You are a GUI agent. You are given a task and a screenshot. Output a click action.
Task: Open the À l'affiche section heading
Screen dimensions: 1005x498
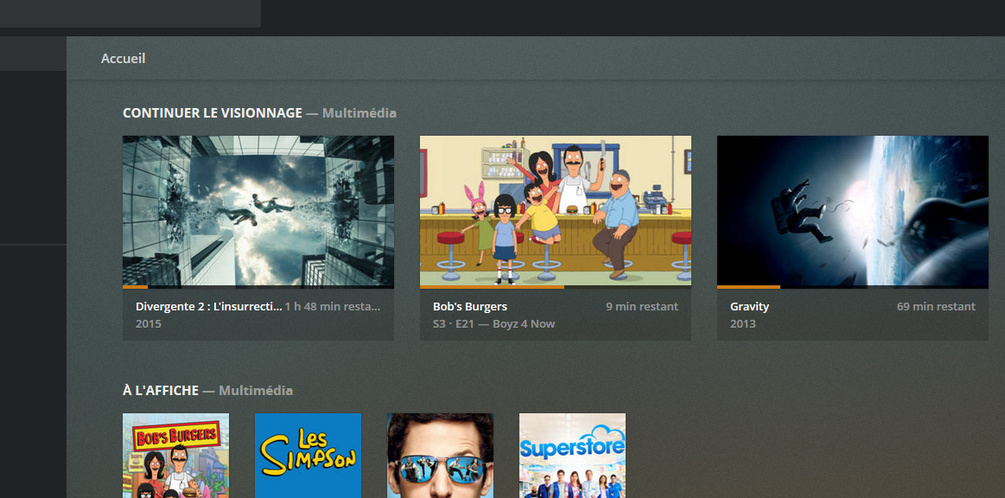(x=160, y=390)
